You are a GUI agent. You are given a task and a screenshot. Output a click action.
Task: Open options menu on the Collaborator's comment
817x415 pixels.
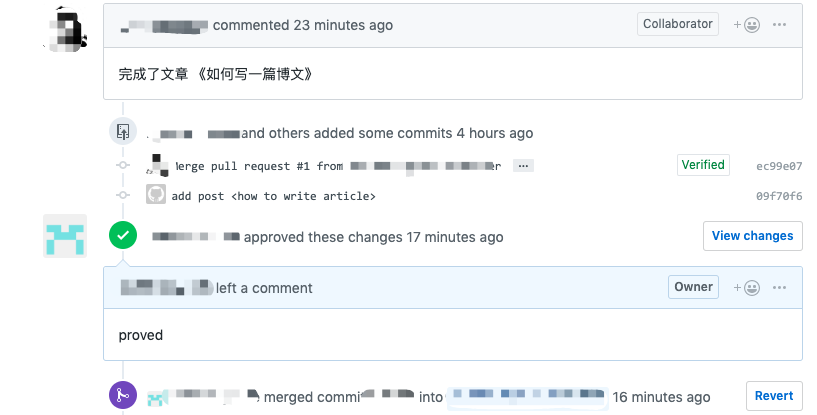coord(780,25)
